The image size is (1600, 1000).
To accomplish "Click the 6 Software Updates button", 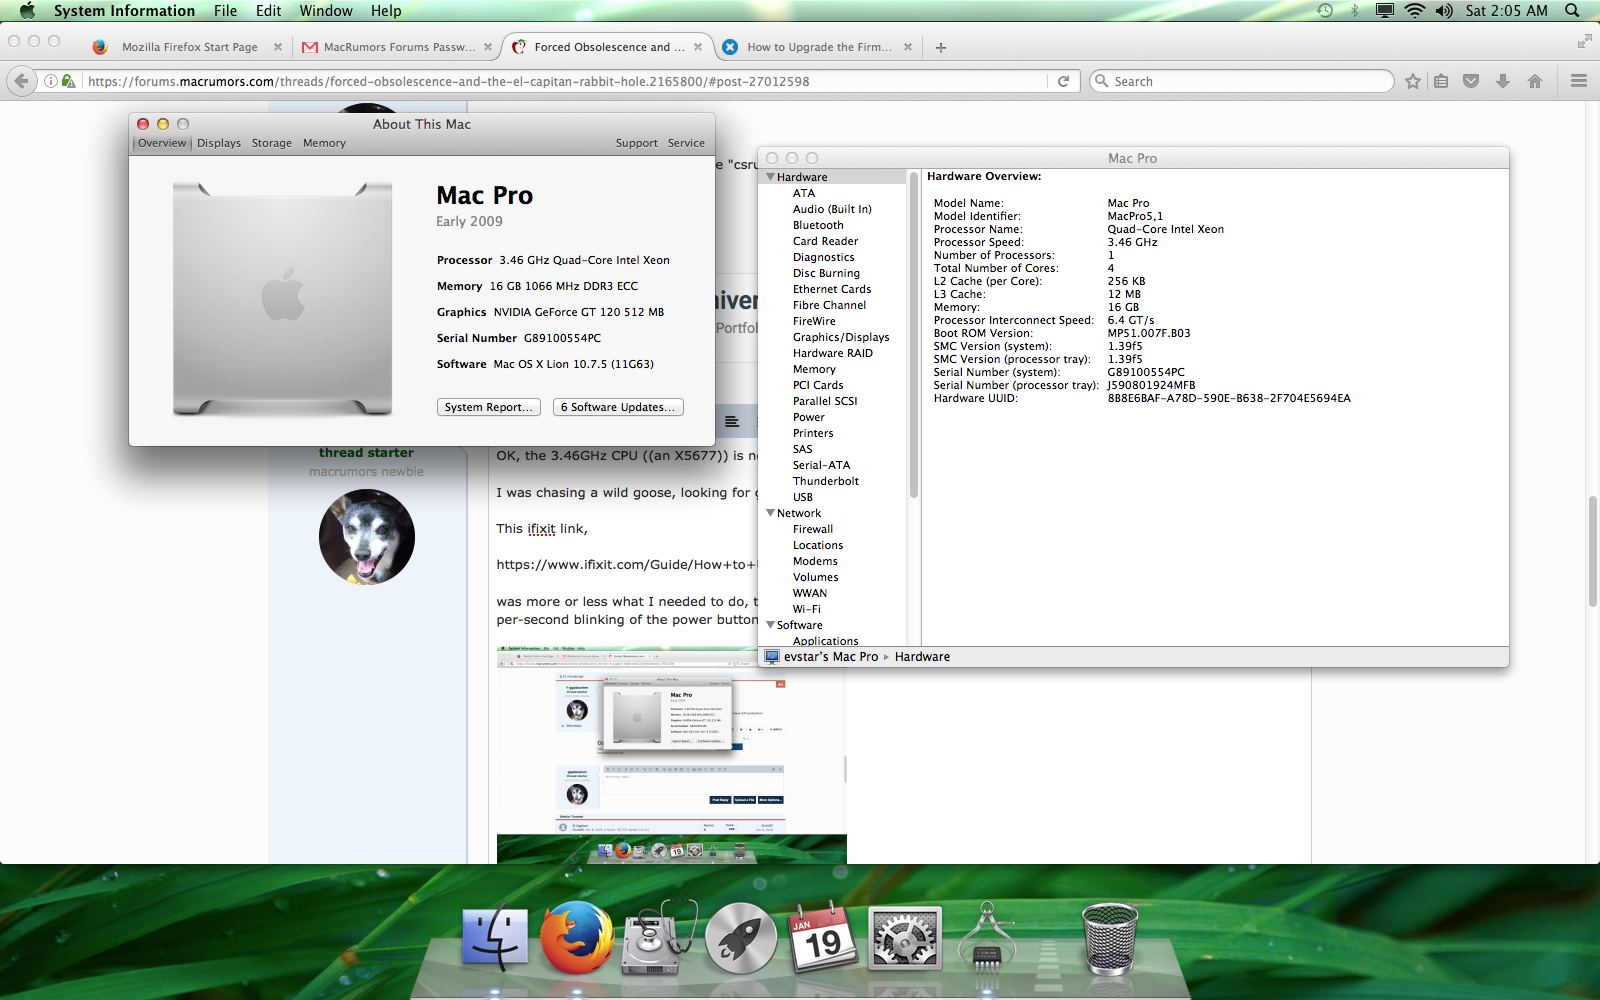I will [x=618, y=407].
